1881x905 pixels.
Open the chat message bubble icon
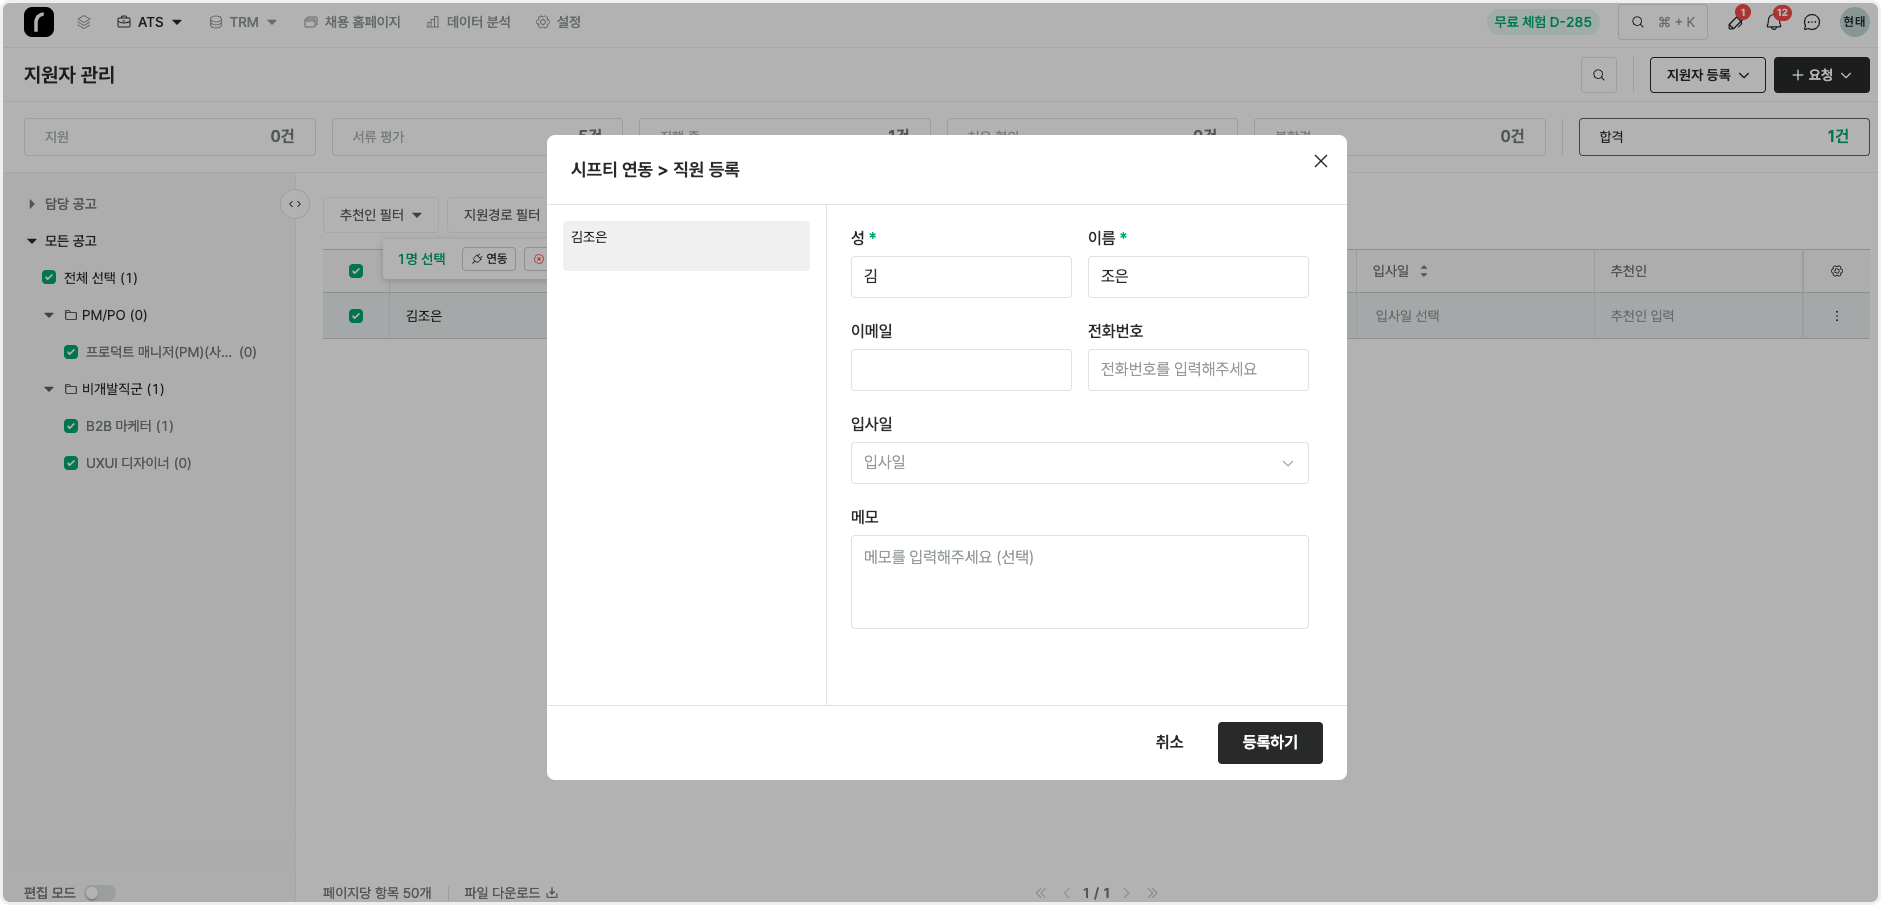(x=1812, y=22)
